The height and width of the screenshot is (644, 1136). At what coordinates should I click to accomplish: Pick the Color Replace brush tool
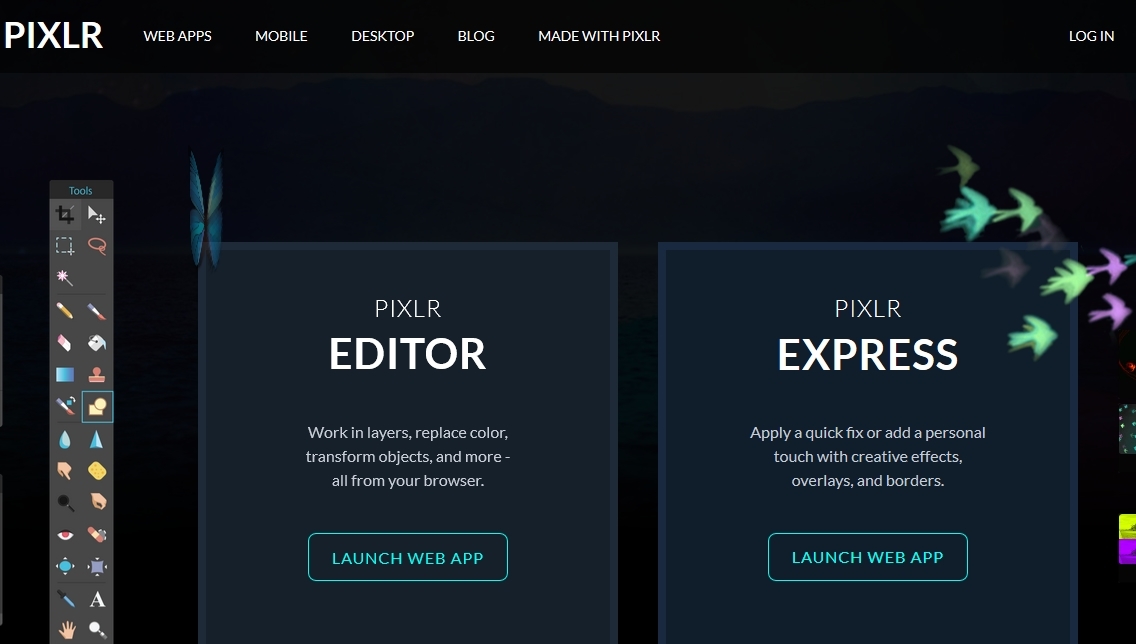point(65,406)
